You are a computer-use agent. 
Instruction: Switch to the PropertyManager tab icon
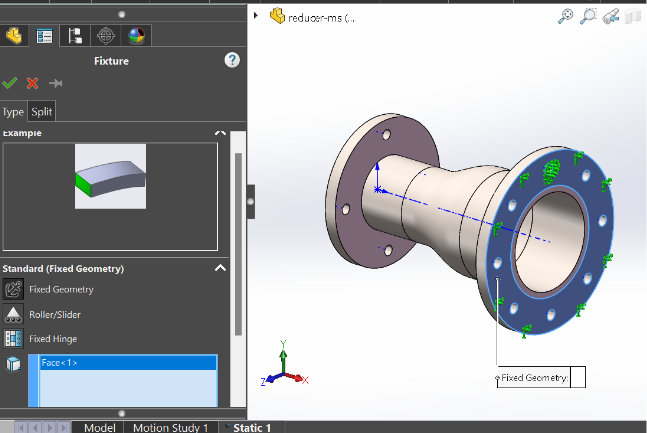coord(44,36)
